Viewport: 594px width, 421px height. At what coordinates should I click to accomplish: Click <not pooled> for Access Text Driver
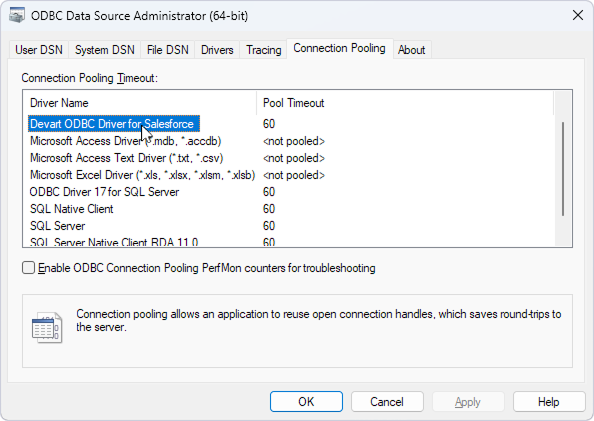coord(294,158)
